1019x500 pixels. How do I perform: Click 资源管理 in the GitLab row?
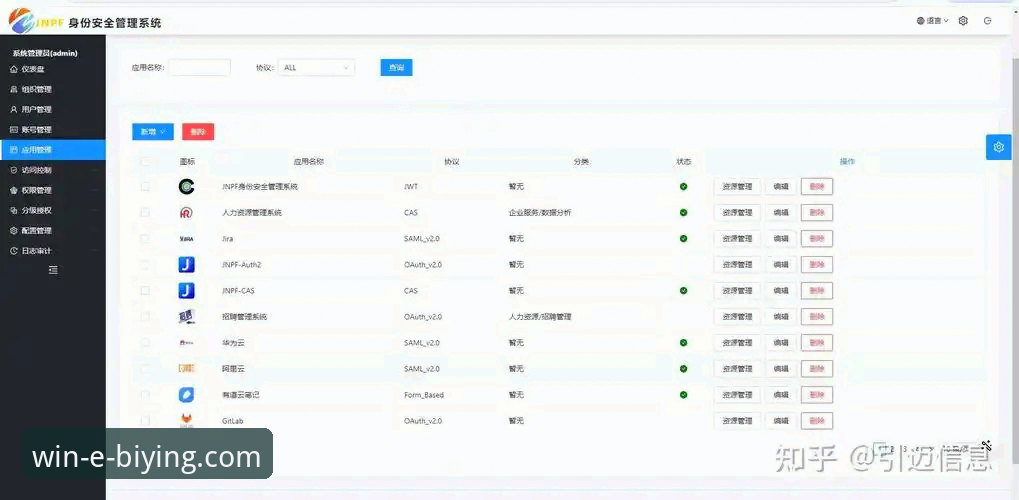(737, 421)
